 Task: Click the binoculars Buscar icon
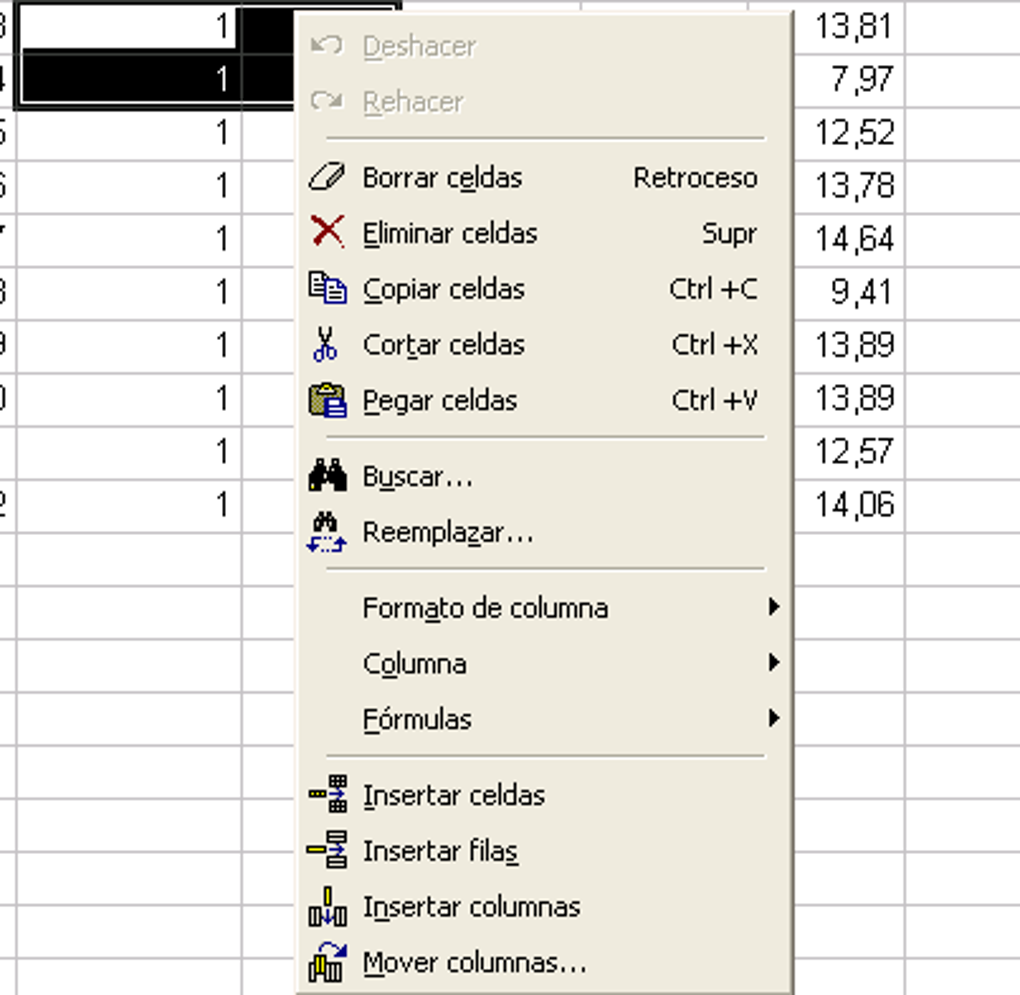pos(327,477)
